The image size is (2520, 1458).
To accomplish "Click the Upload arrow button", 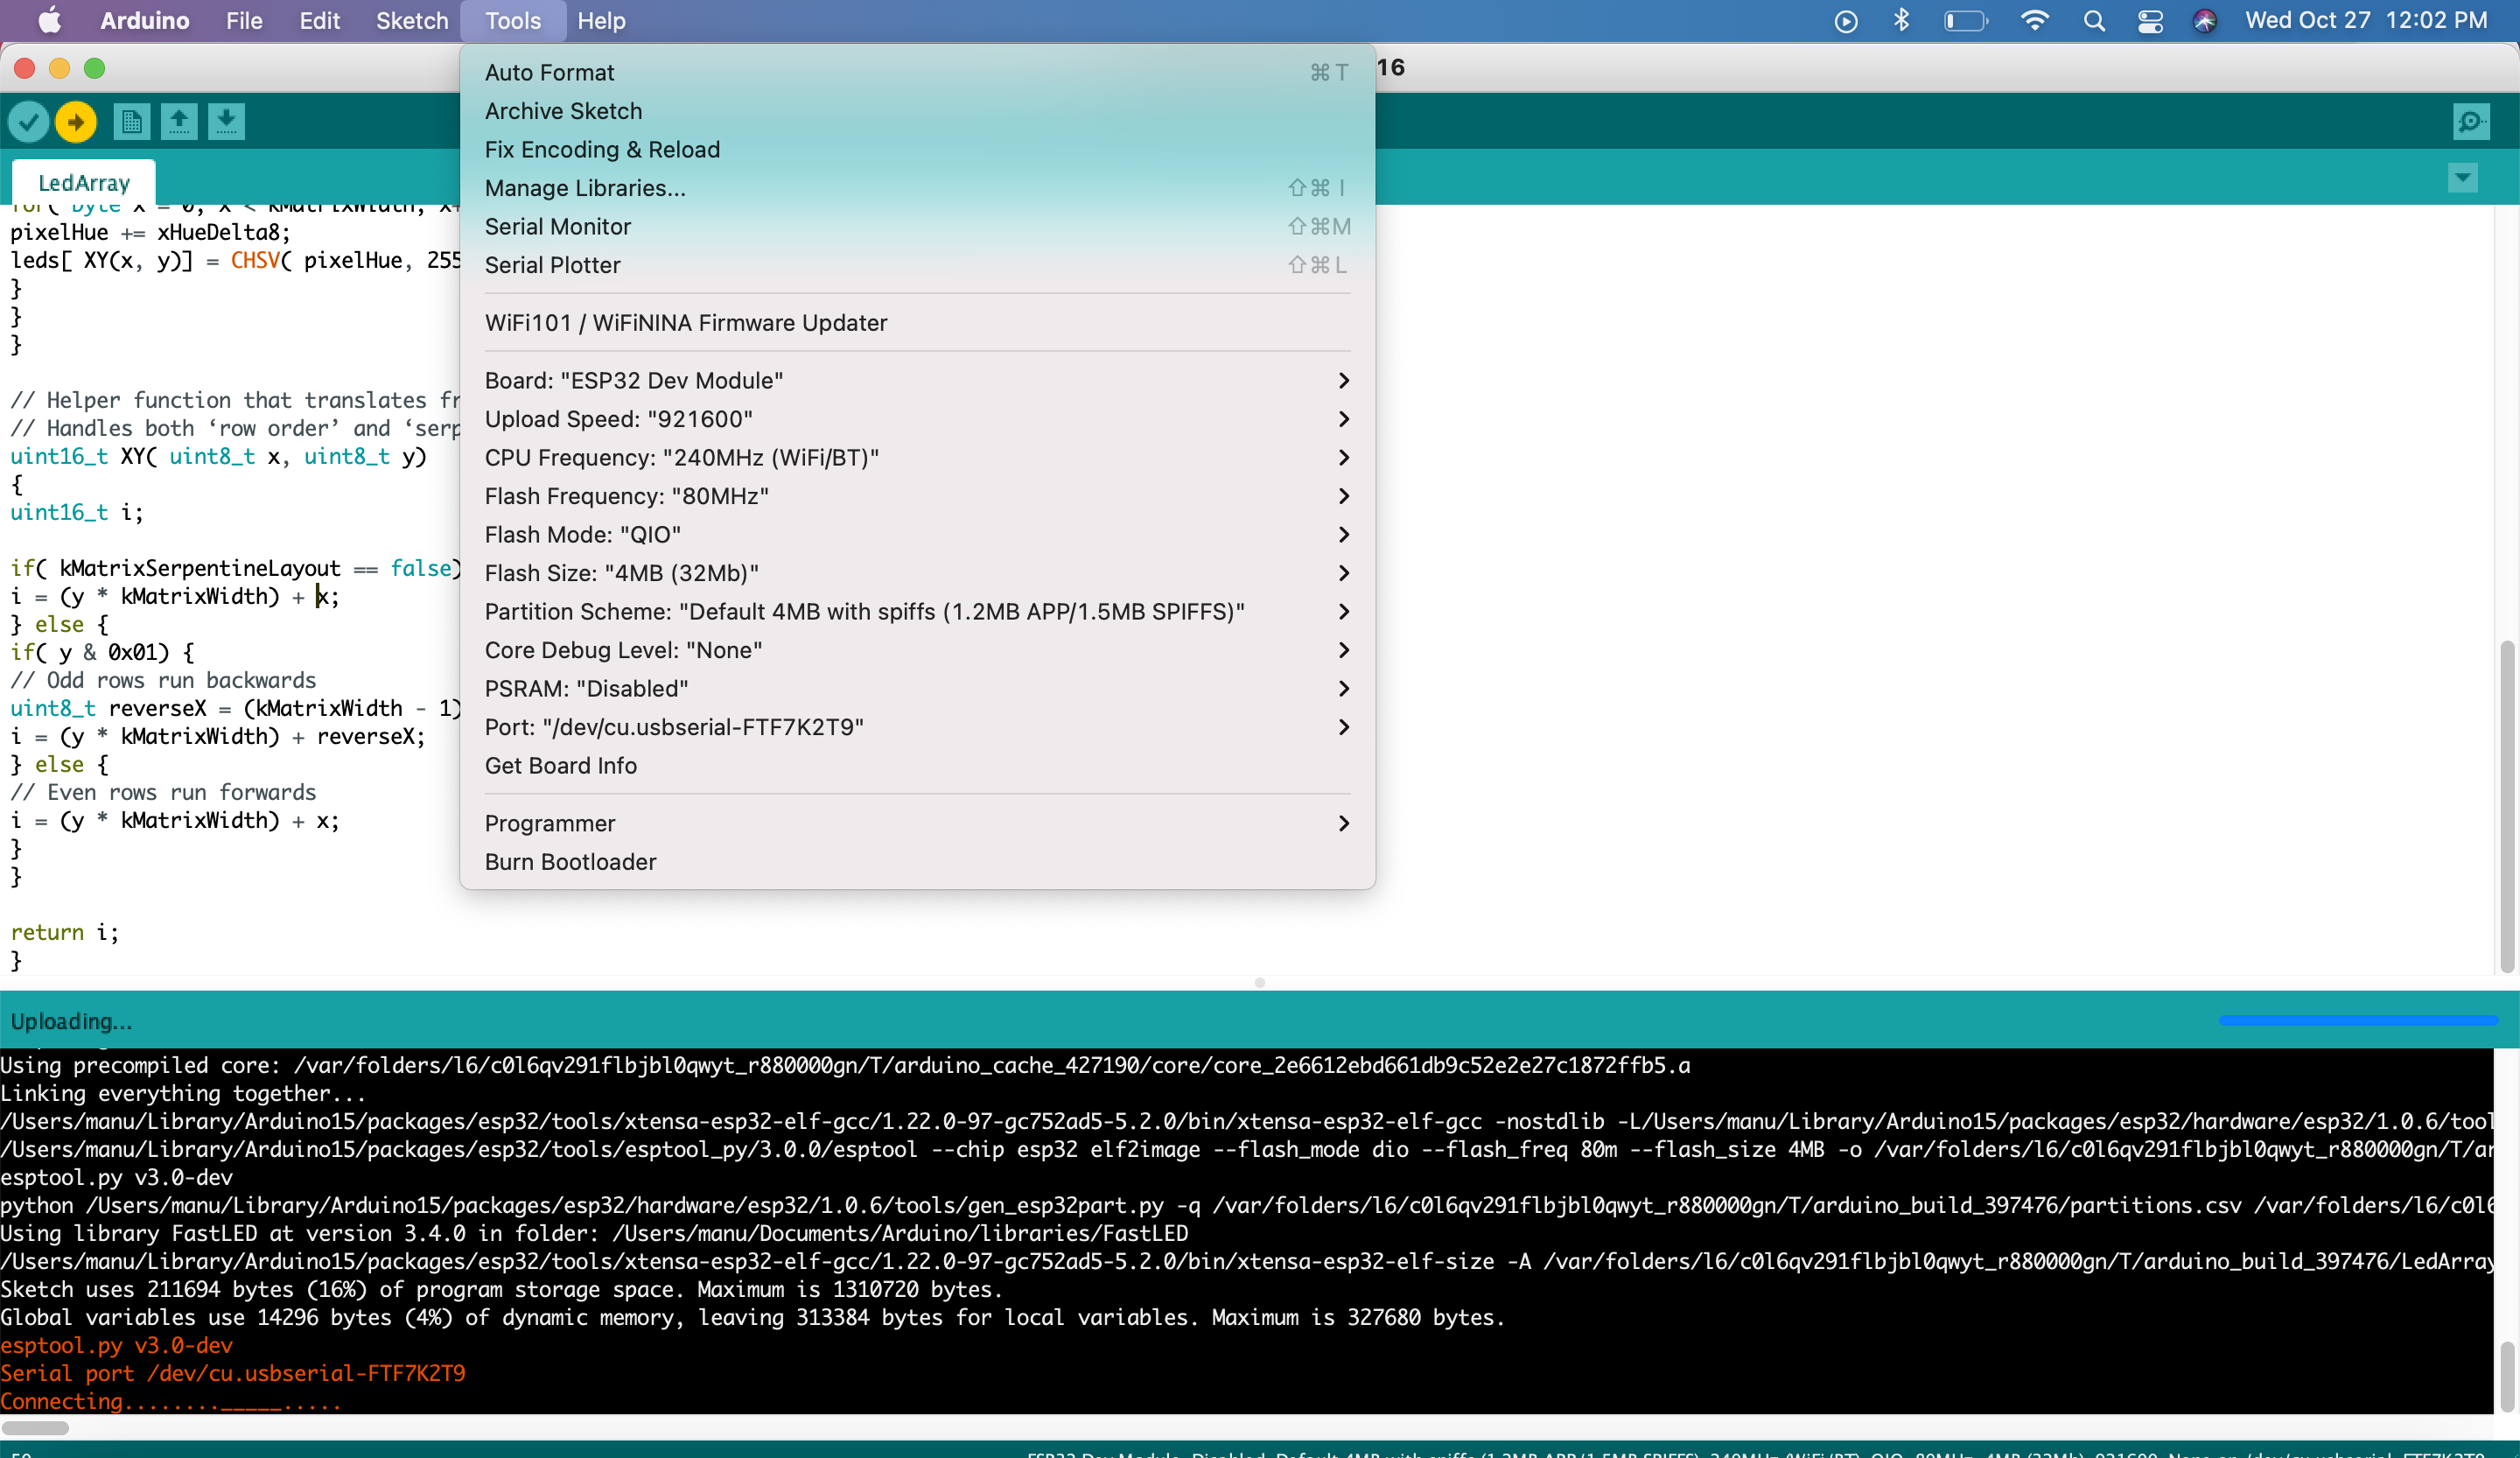I will click(76, 122).
